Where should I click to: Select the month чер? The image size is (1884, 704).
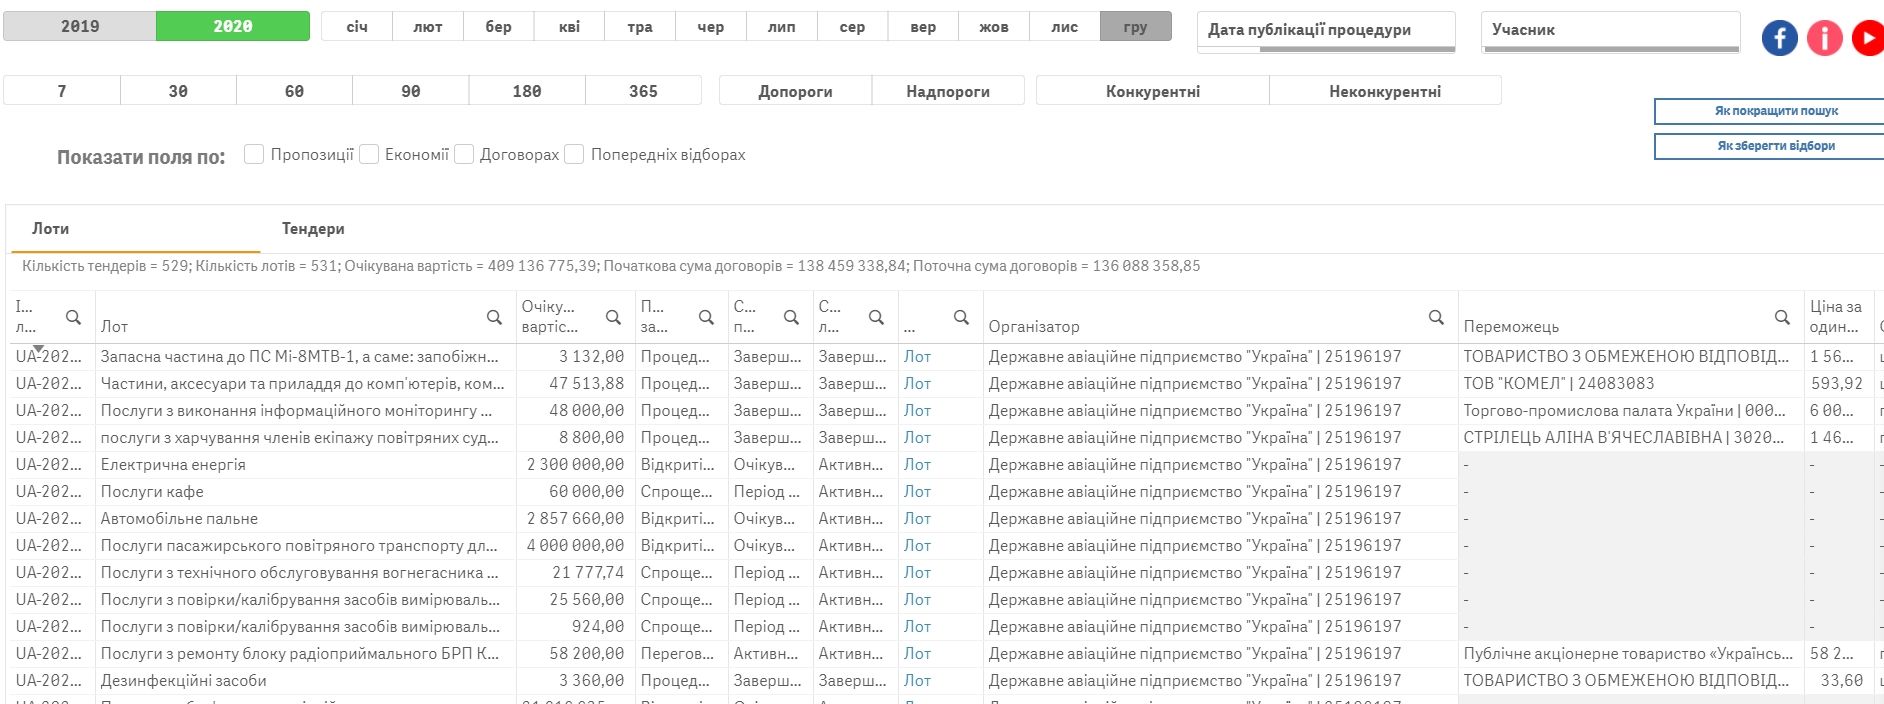pos(711,27)
